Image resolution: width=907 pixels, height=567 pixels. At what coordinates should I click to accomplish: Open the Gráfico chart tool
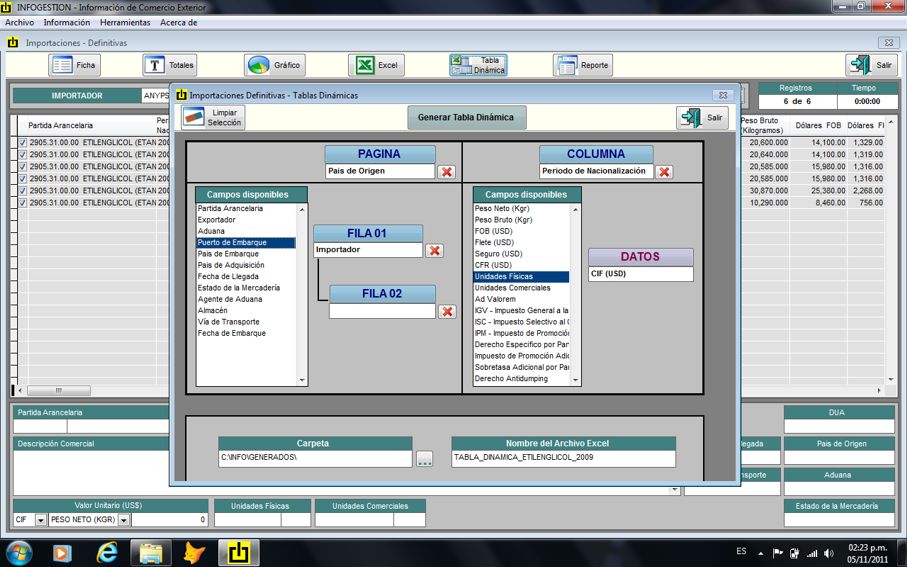(274, 65)
